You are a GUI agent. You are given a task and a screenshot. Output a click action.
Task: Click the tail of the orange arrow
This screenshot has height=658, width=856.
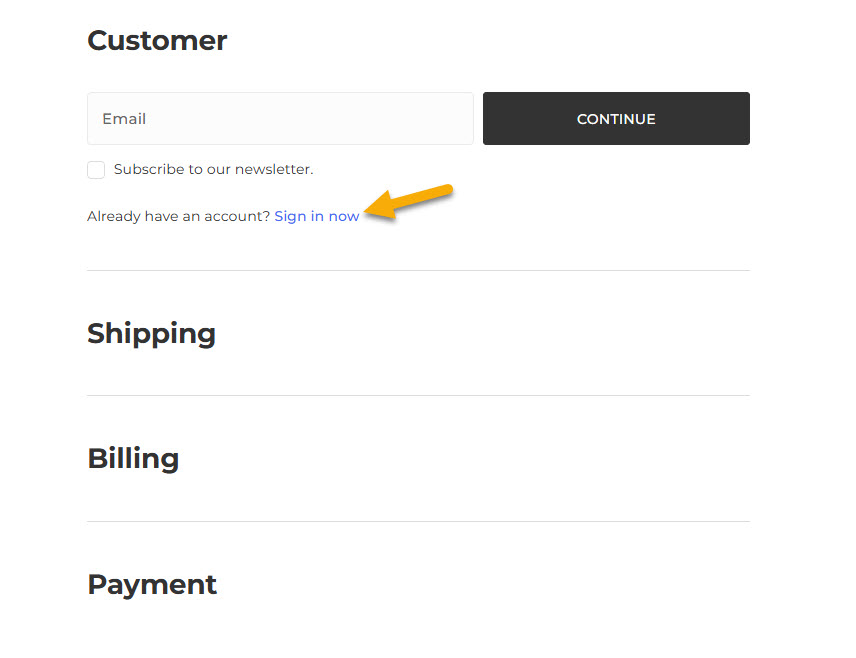(450, 189)
